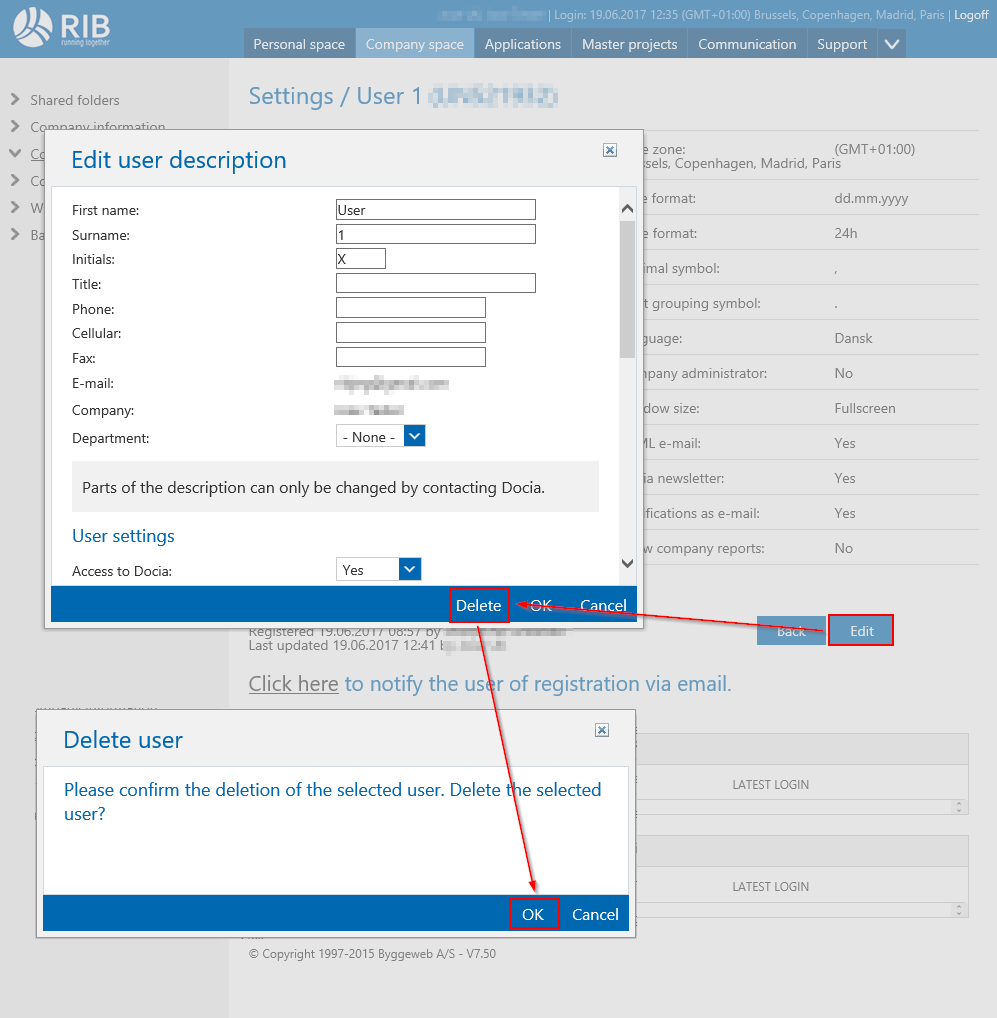The image size is (997, 1018).
Task: Close the Delete user dialog
Action: [602, 730]
